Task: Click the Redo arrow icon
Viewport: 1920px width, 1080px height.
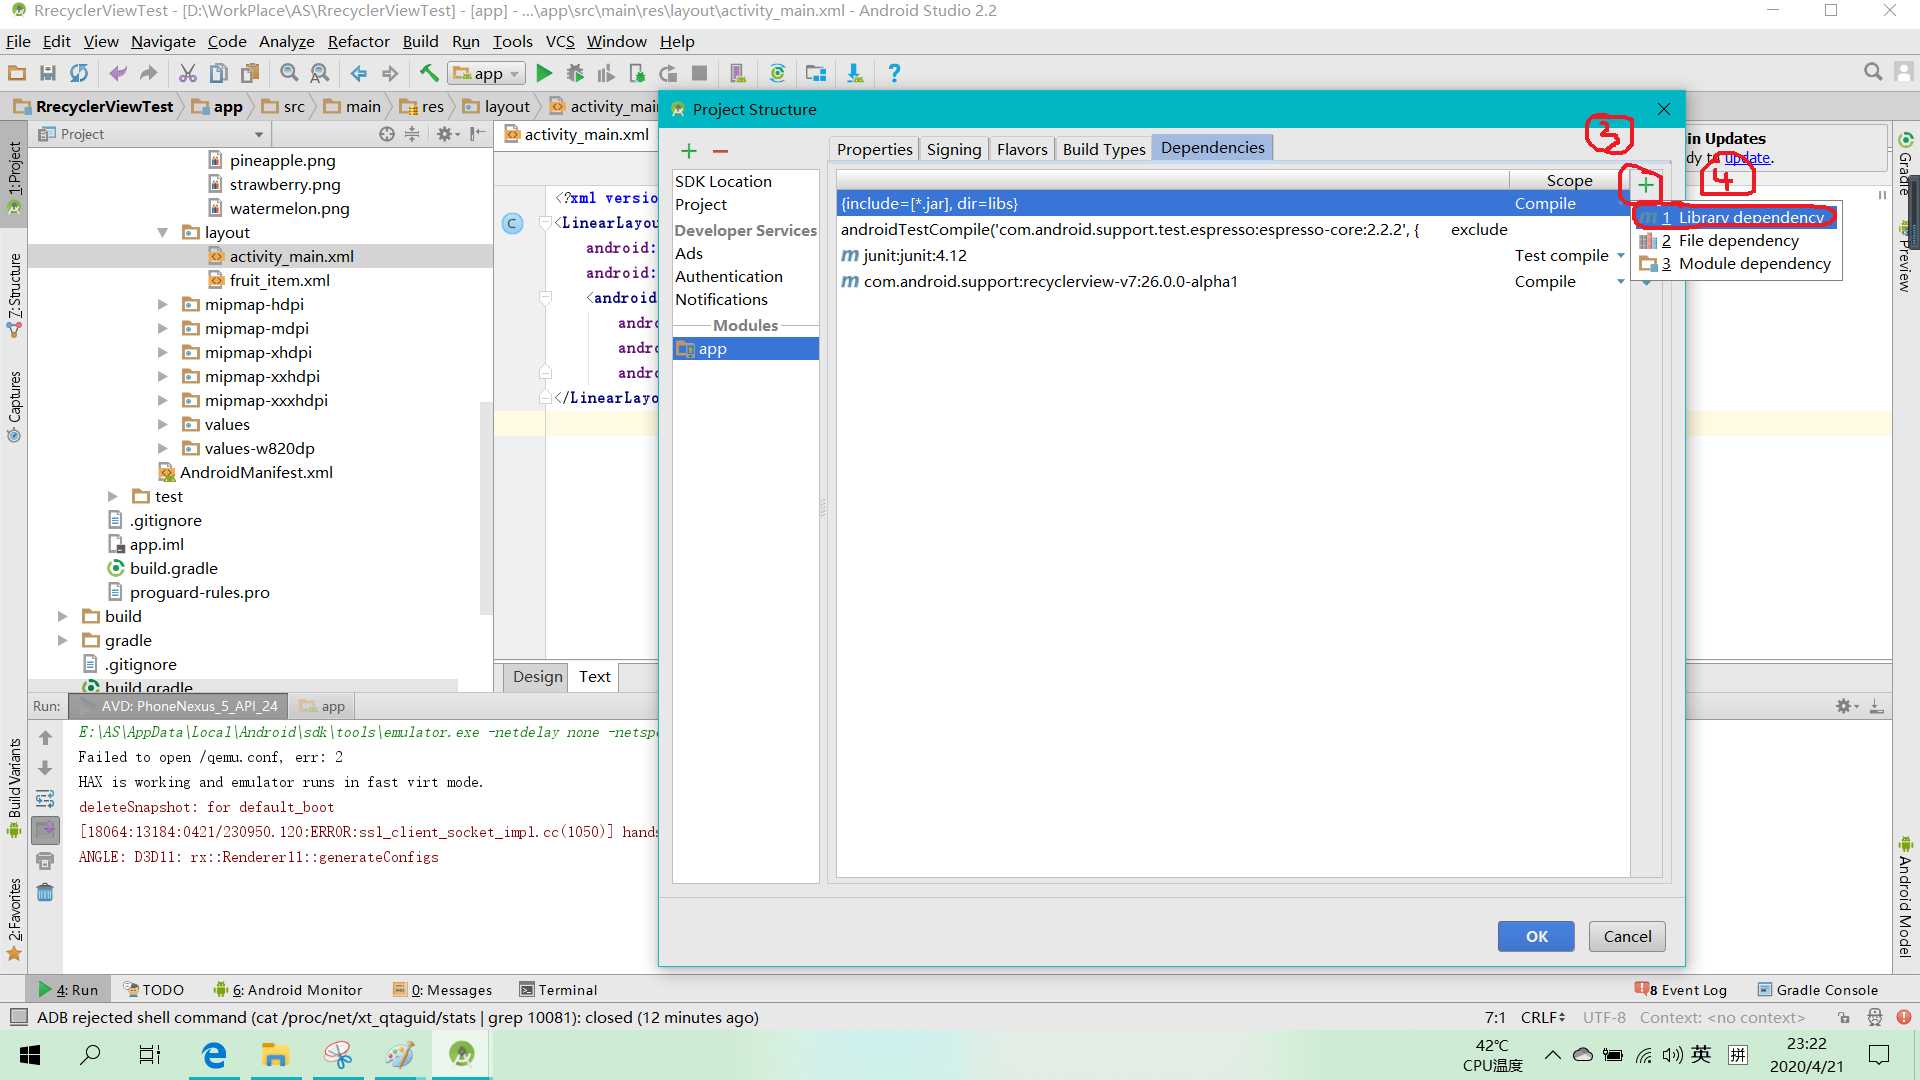Action: coord(149,73)
